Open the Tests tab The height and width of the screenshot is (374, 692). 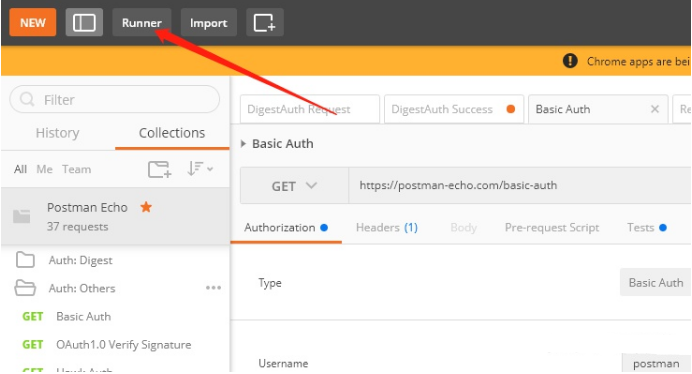[647, 227]
